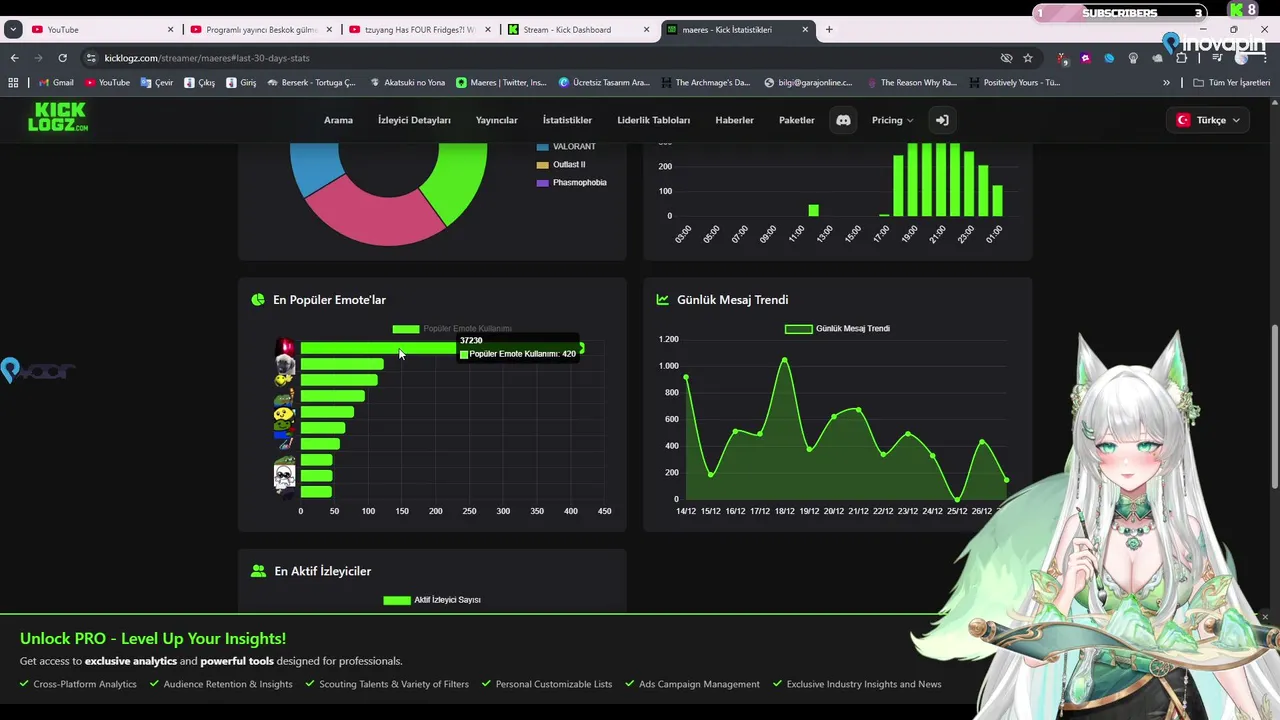Image resolution: width=1280 pixels, height=720 pixels.
Task: Show more bookmarks with the double chevron
Action: click(x=1166, y=82)
